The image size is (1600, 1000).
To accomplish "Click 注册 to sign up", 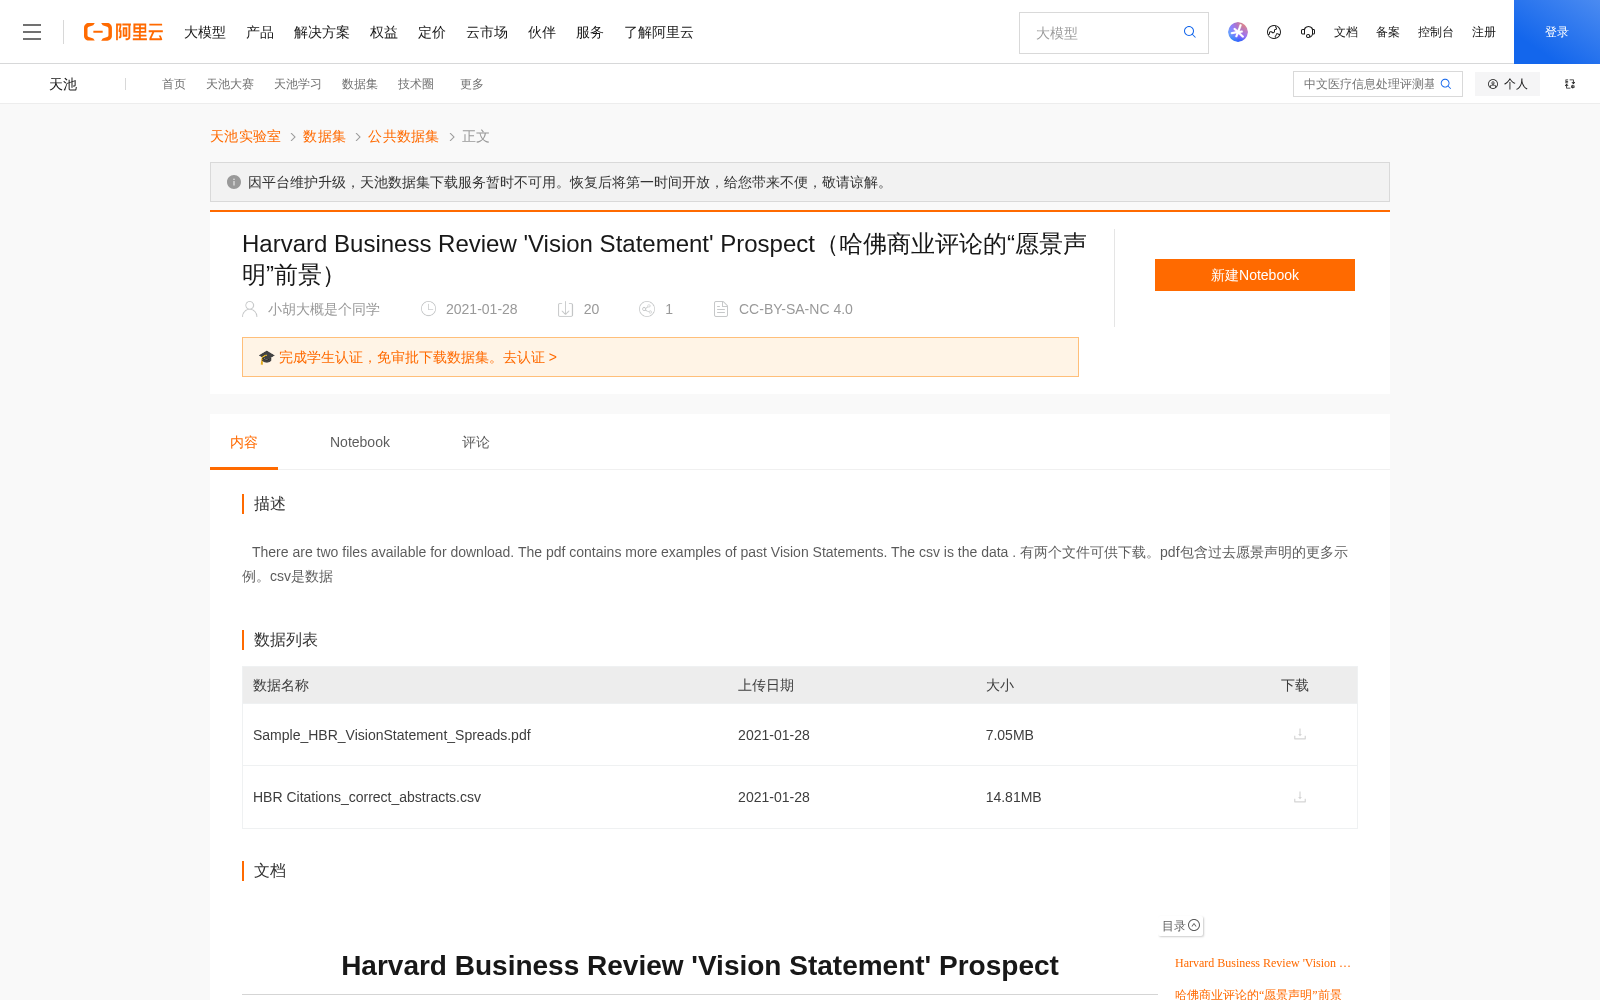I will (1484, 32).
